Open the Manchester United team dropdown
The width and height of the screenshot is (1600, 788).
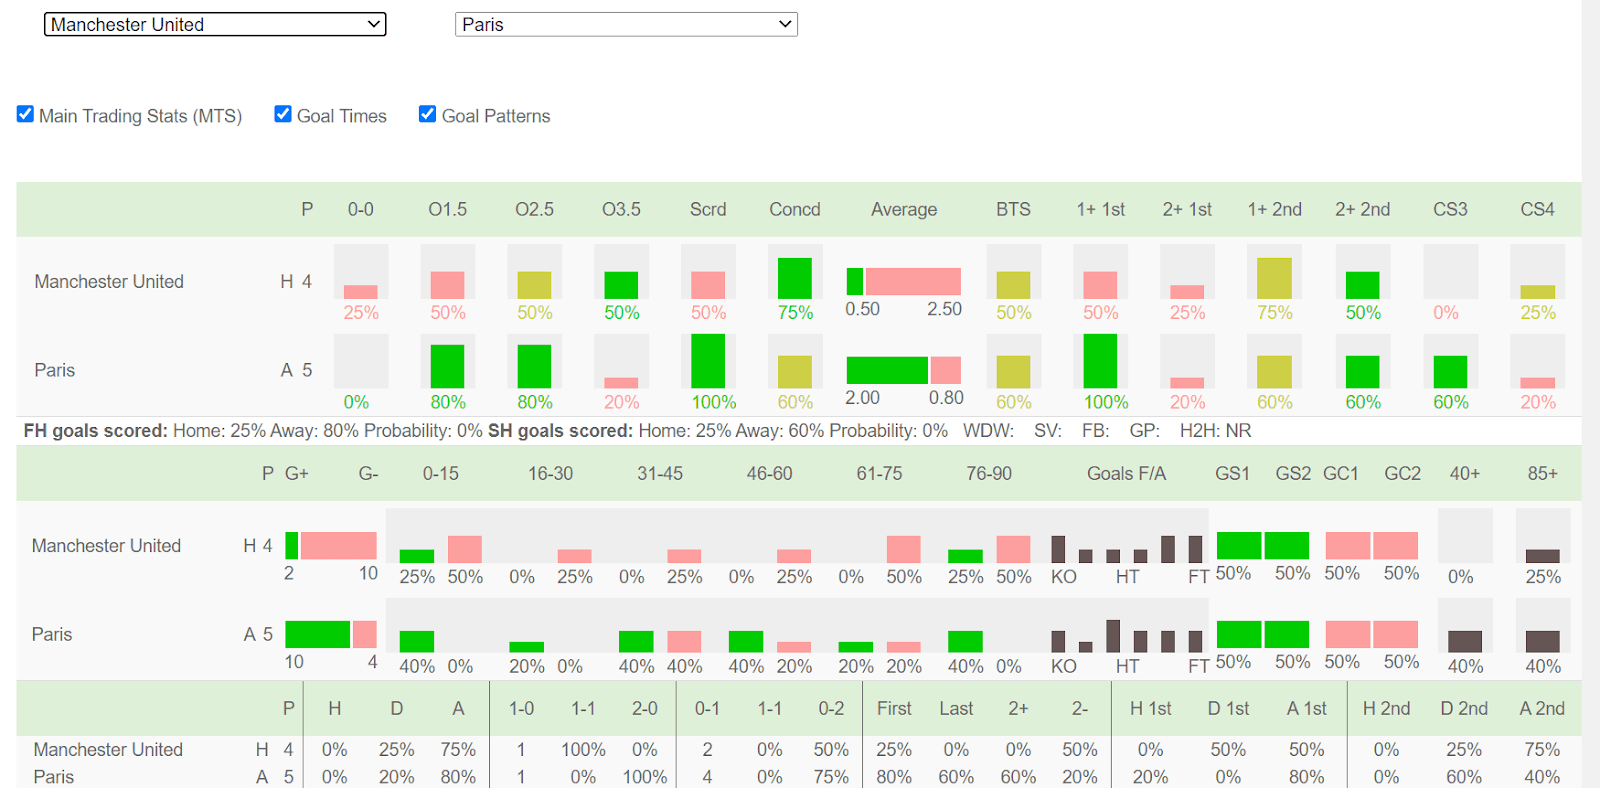pos(215,24)
